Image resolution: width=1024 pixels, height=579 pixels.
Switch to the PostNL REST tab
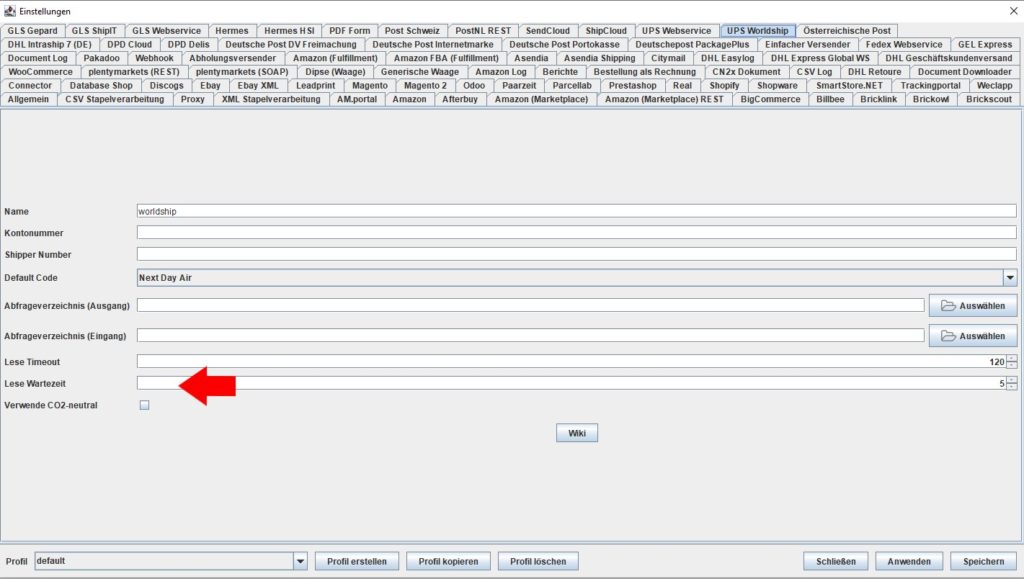click(x=483, y=31)
